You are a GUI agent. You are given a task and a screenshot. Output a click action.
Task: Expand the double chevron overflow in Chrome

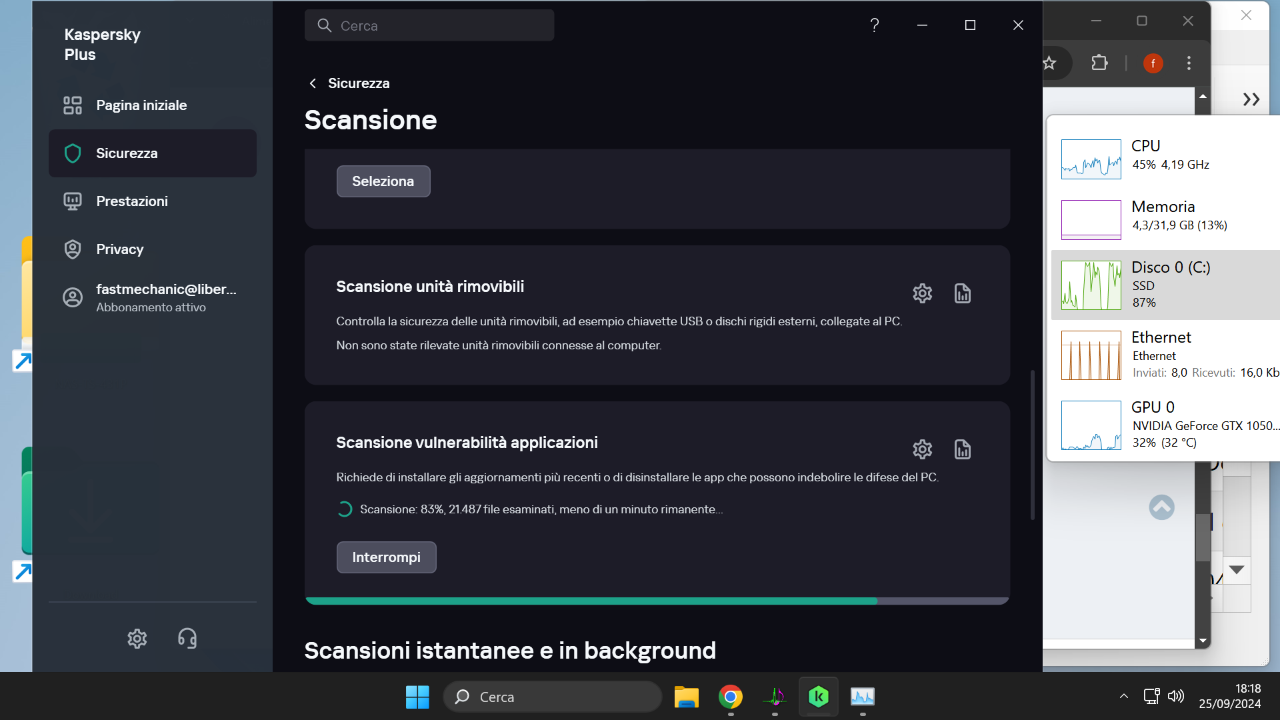pyautogui.click(x=1251, y=99)
